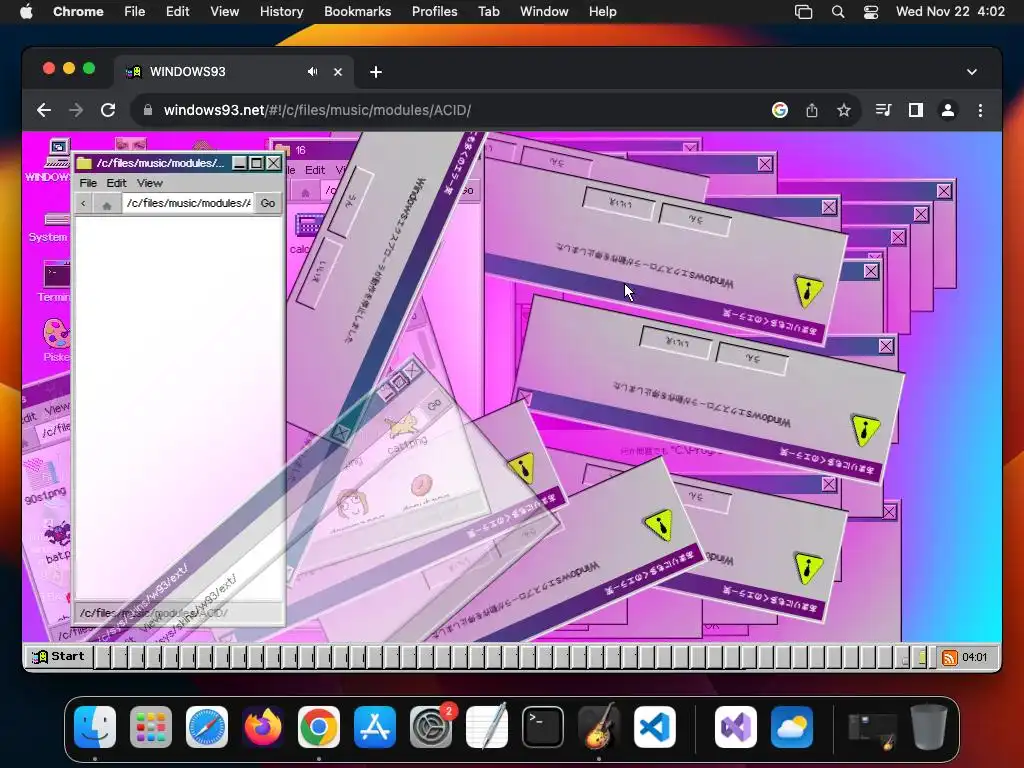The image size is (1024, 768).
Task: Open the Weather app from the Dock
Action: point(792,727)
